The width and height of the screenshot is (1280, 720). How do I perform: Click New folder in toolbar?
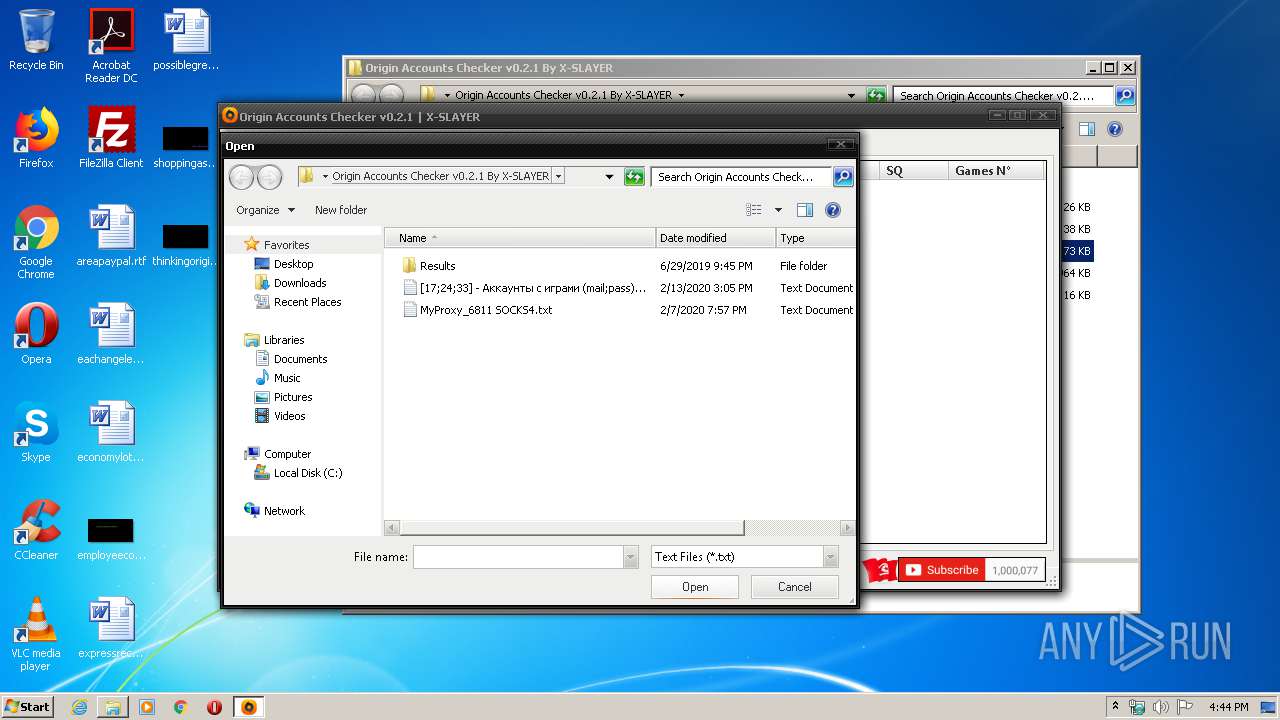click(x=341, y=210)
